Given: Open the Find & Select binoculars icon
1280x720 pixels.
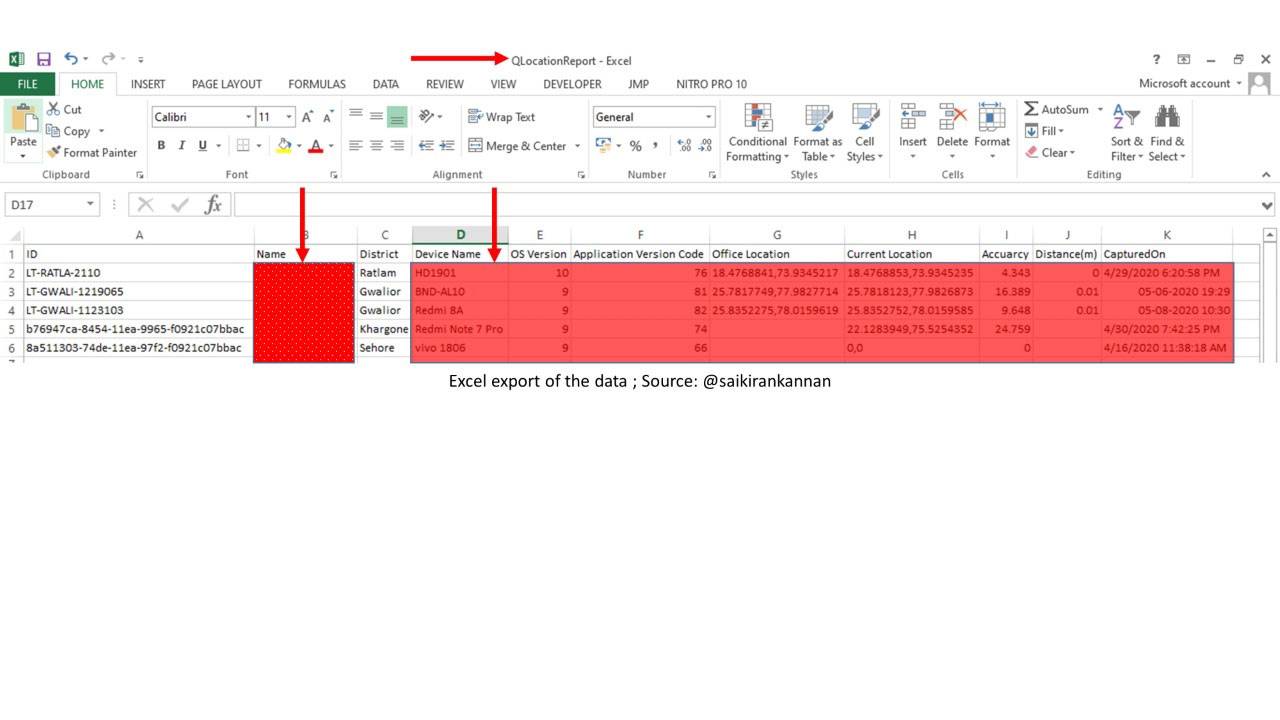Looking at the screenshot, I should (x=1166, y=118).
